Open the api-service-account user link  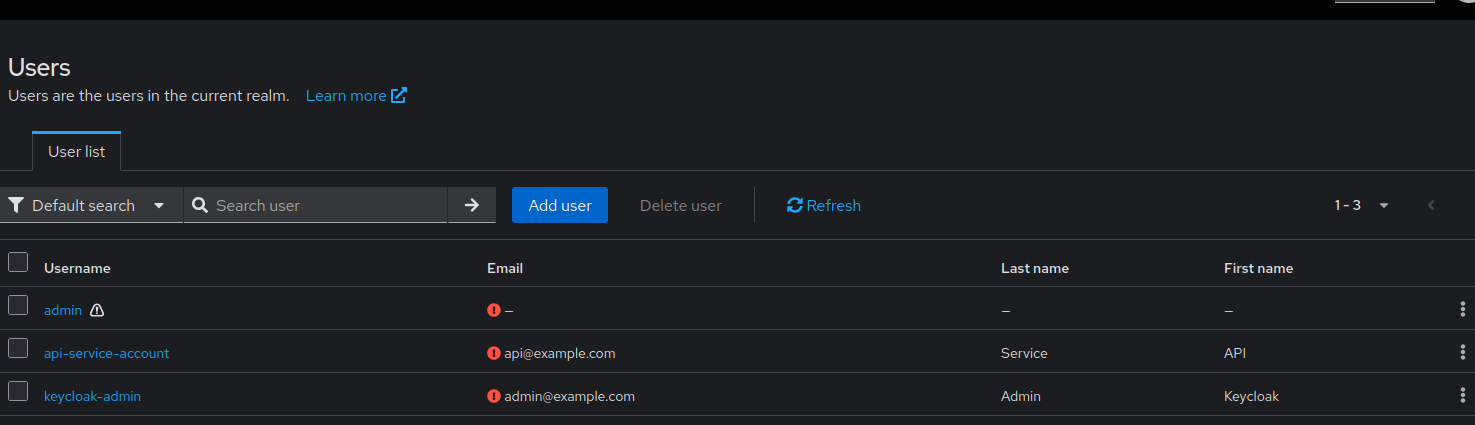(x=107, y=353)
